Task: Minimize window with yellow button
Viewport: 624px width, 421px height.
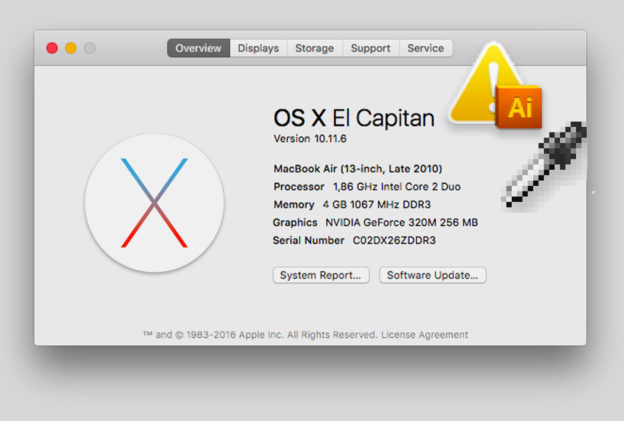Action: pos(71,48)
